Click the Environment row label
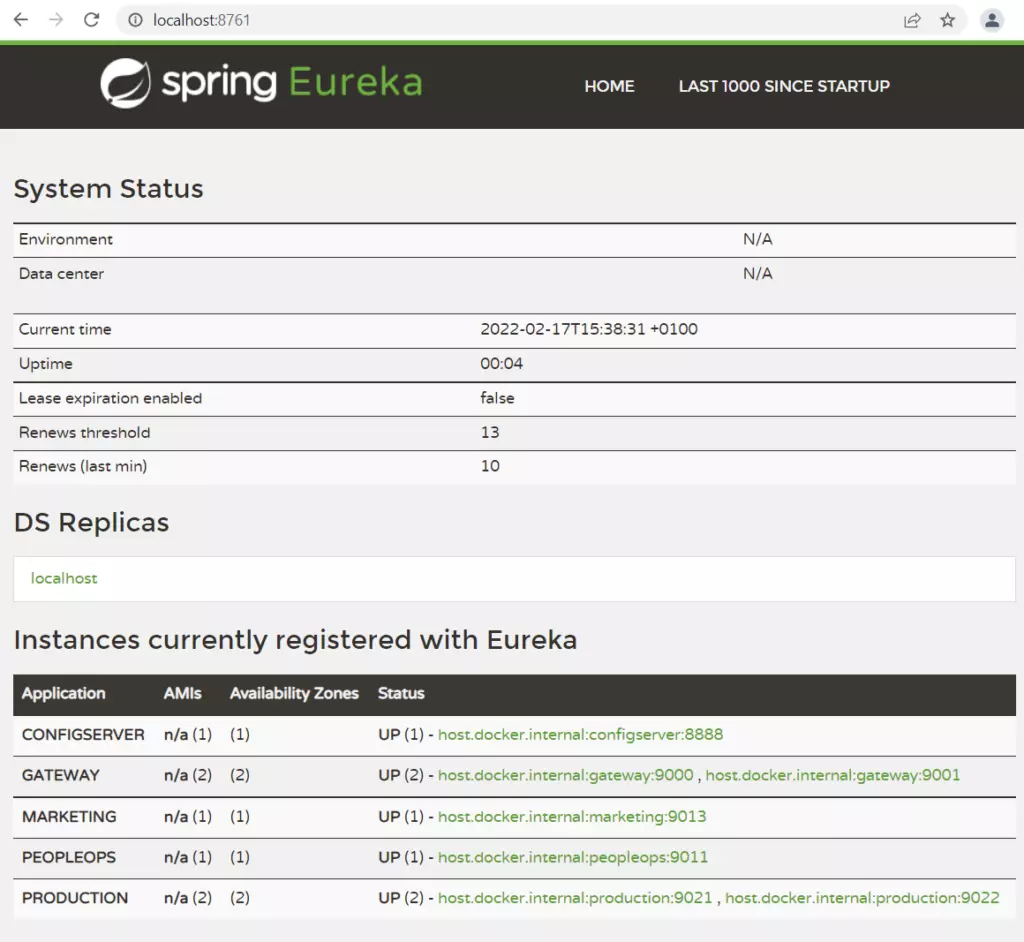Image resolution: width=1024 pixels, height=942 pixels. pyautogui.click(x=65, y=239)
